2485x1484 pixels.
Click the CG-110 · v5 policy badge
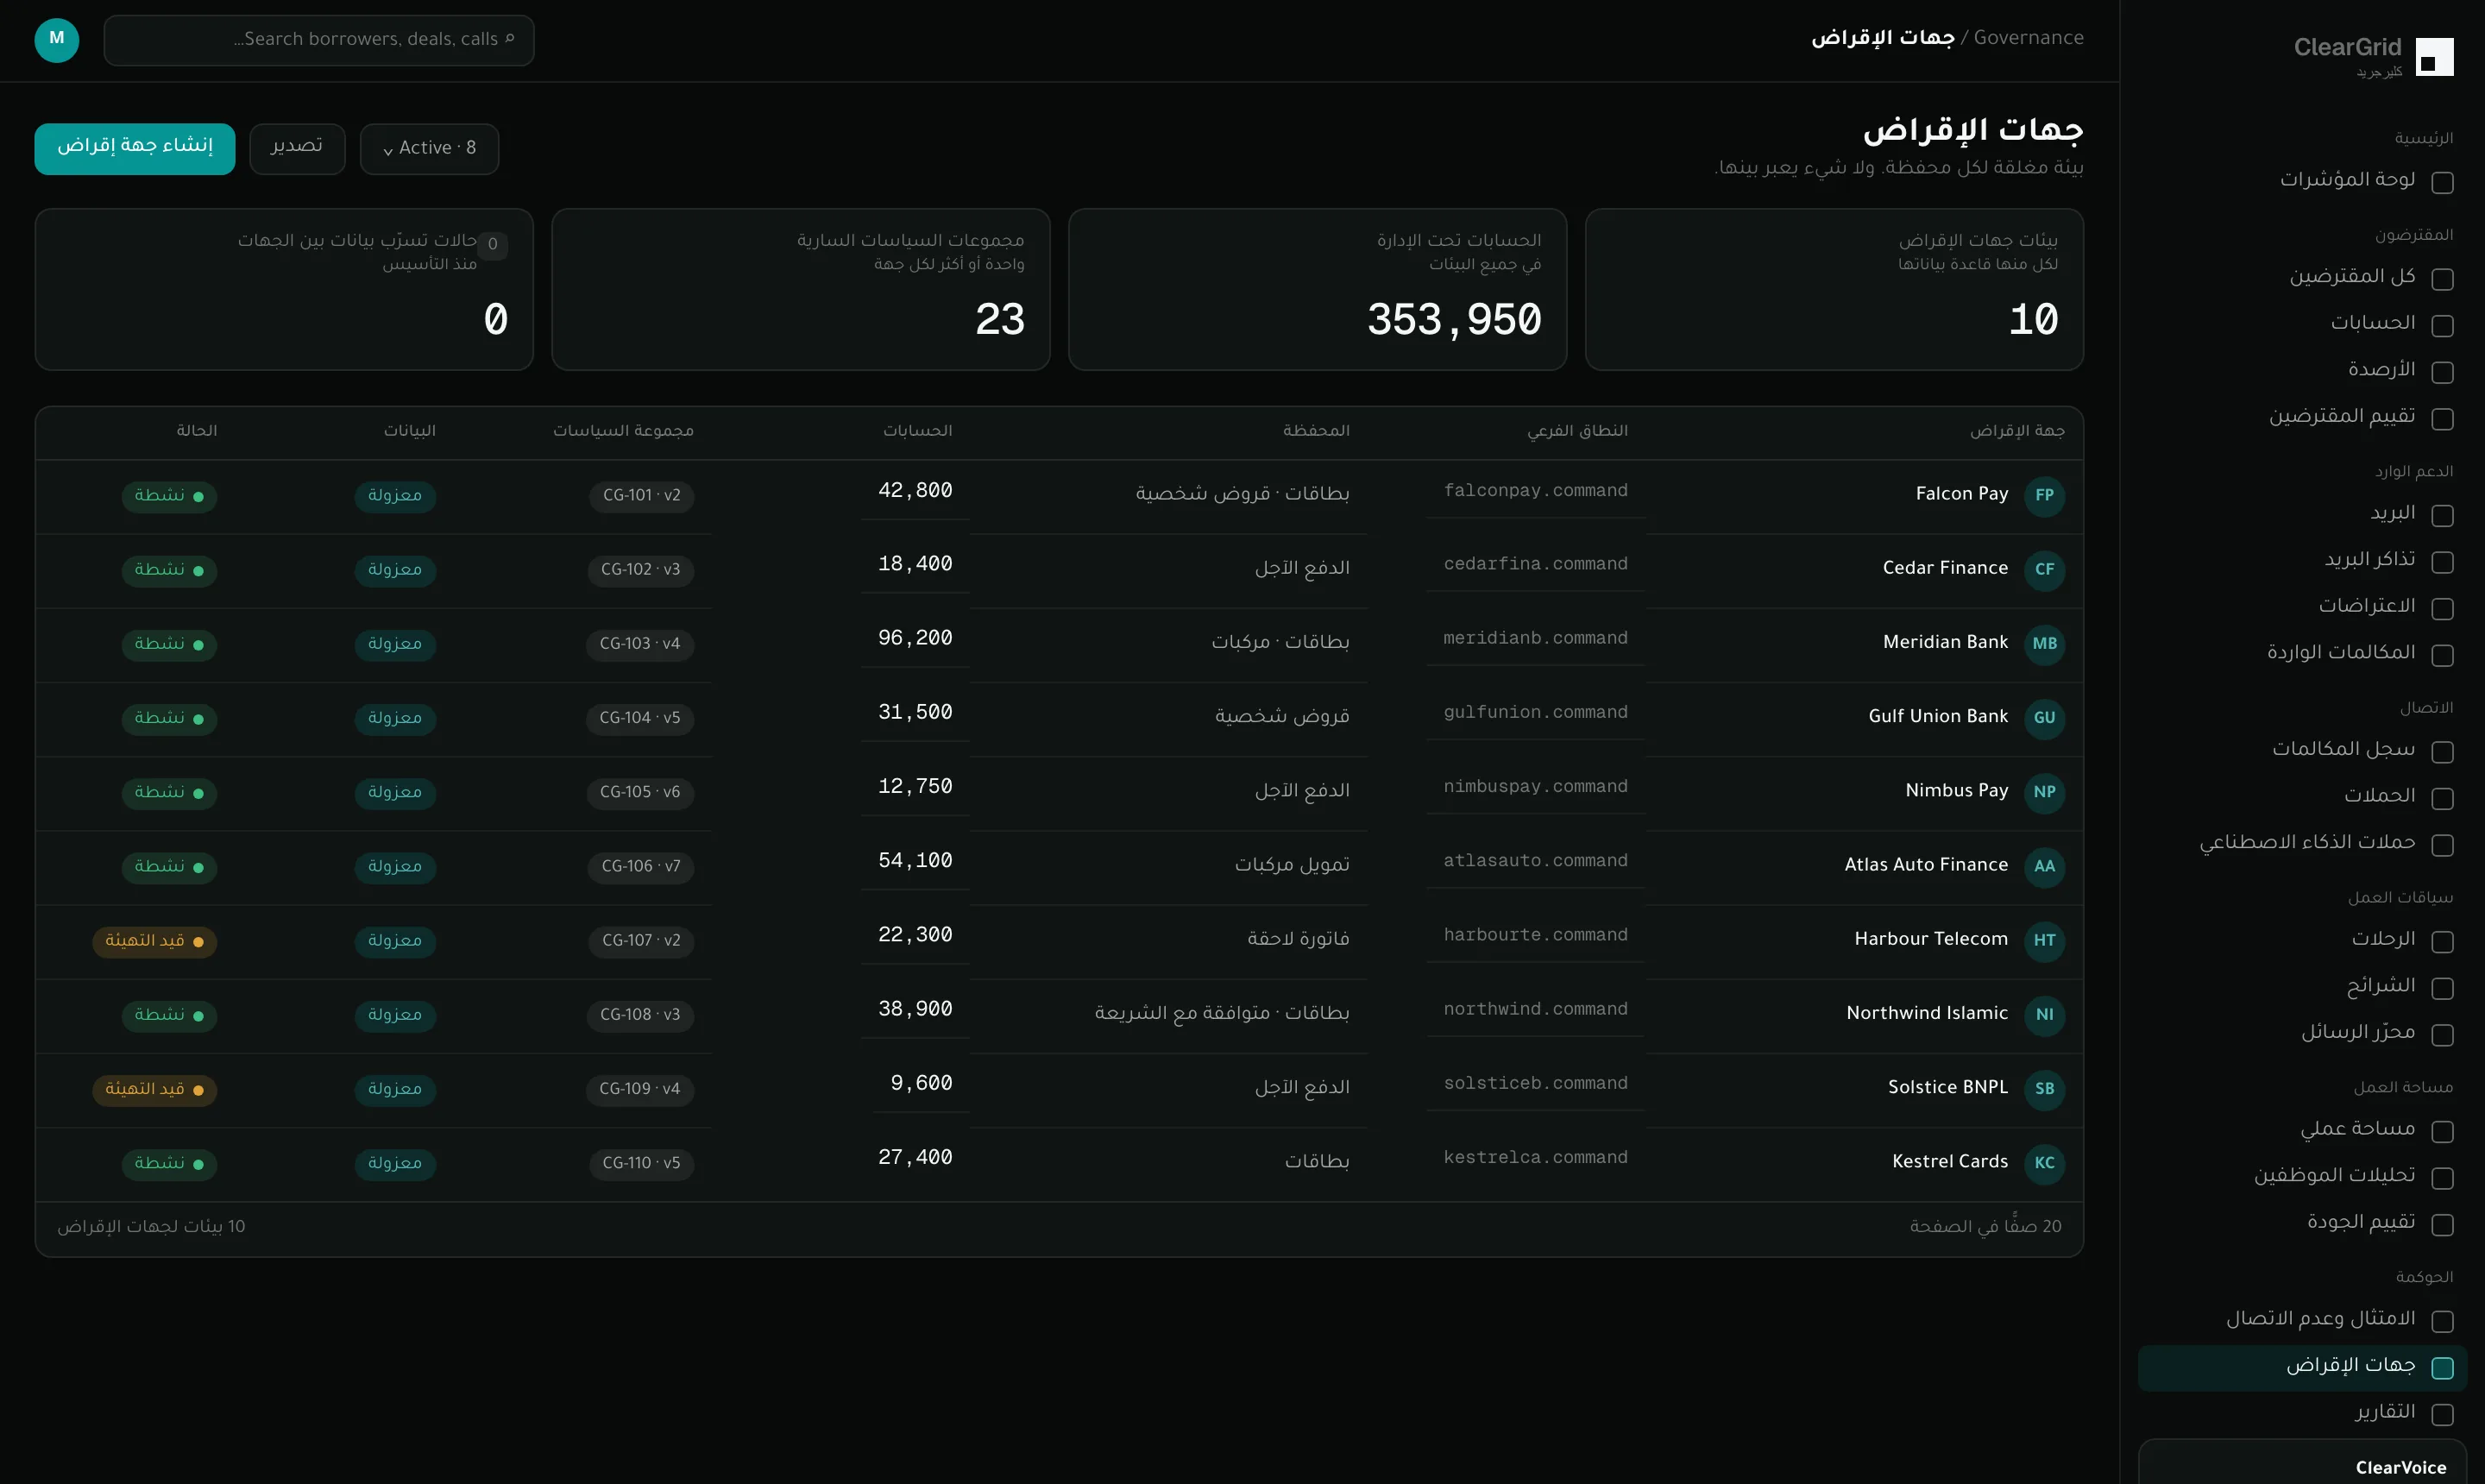(x=641, y=1163)
